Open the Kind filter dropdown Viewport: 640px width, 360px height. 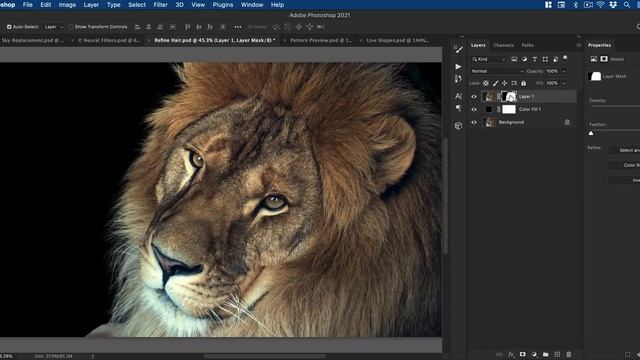tap(489, 59)
